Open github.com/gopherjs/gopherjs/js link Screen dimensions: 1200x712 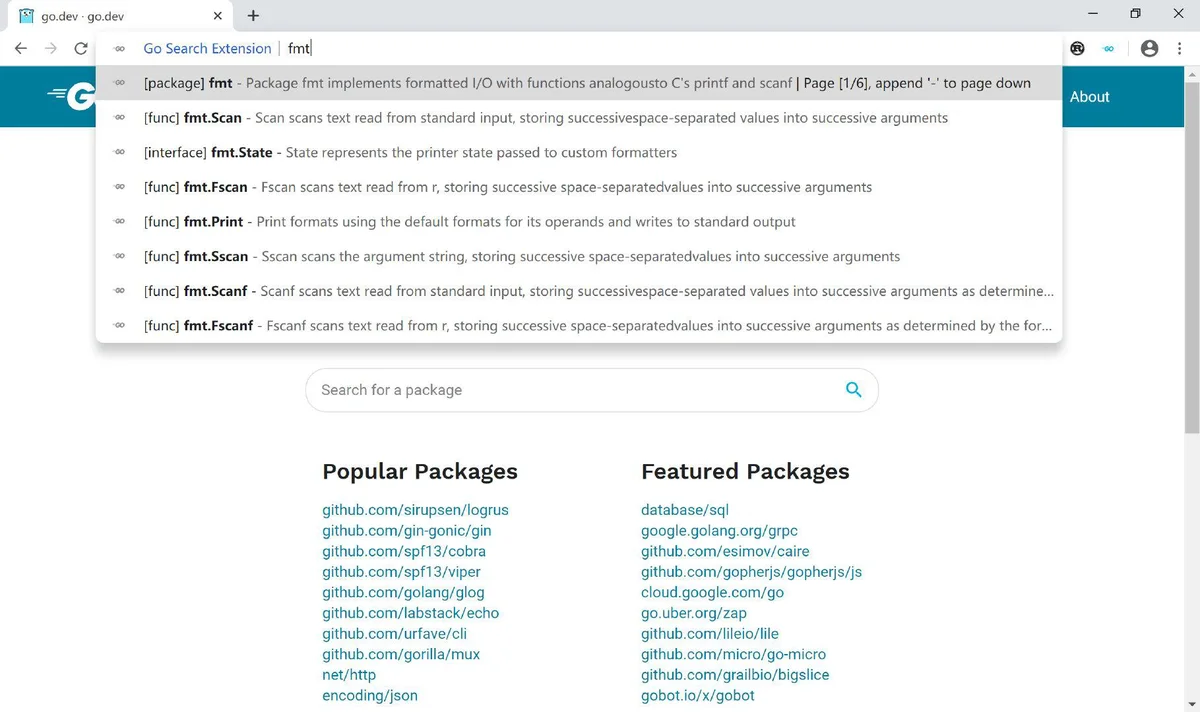click(x=751, y=572)
